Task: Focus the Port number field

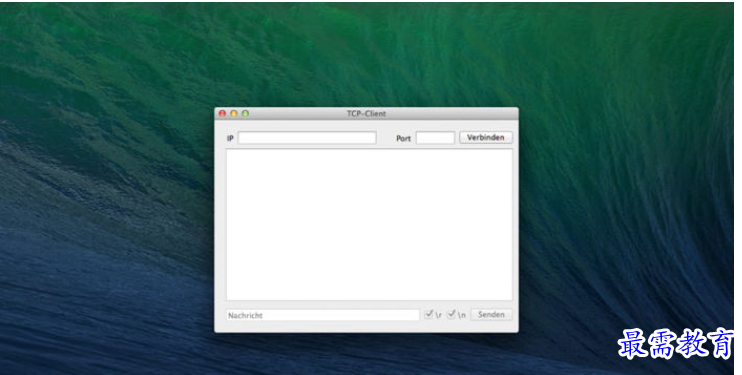Action: pyautogui.click(x=435, y=138)
